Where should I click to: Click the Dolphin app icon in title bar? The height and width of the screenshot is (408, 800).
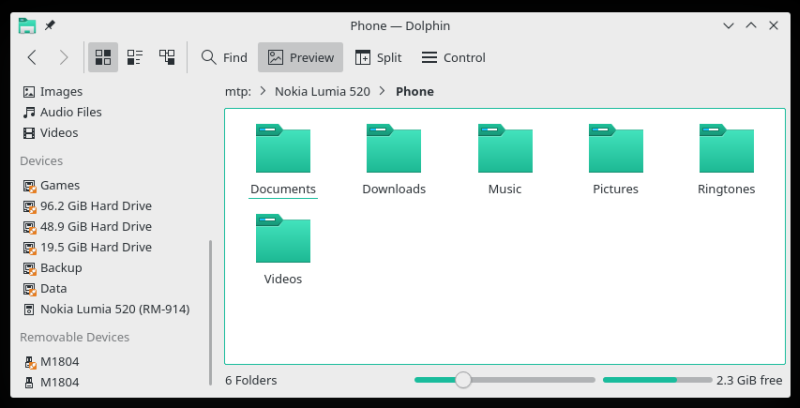[27, 26]
